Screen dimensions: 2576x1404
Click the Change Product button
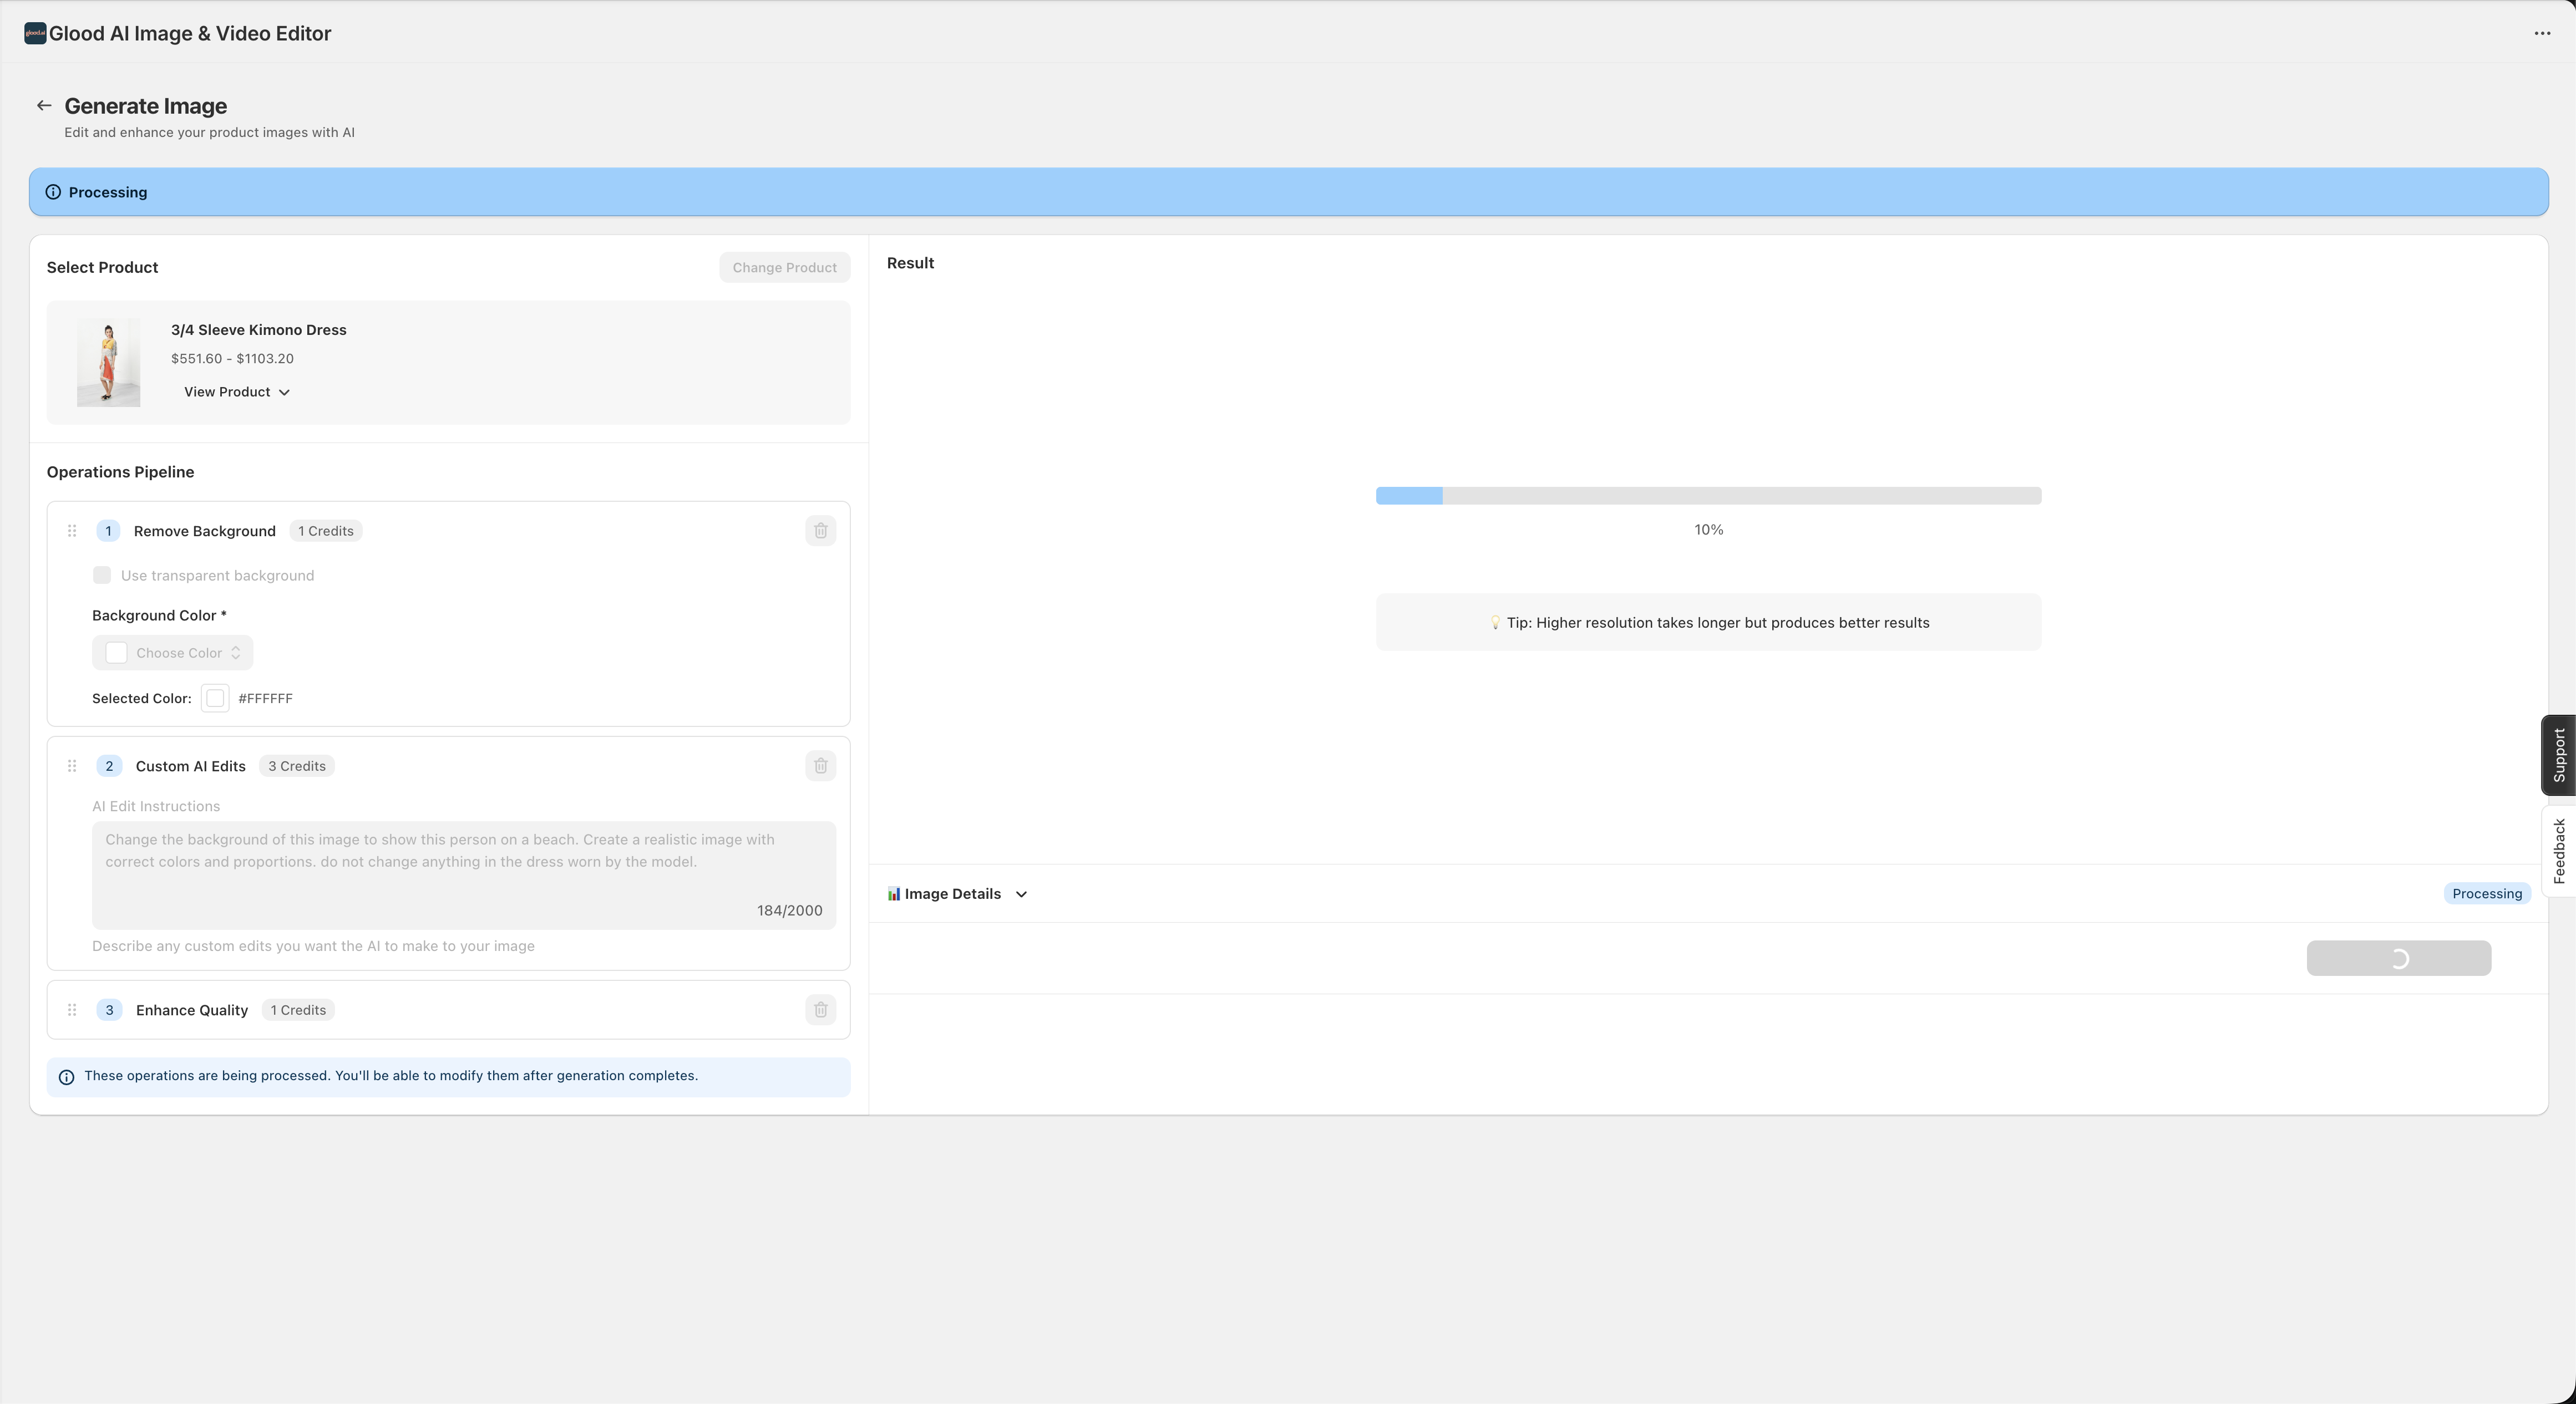tap(784, 267)
